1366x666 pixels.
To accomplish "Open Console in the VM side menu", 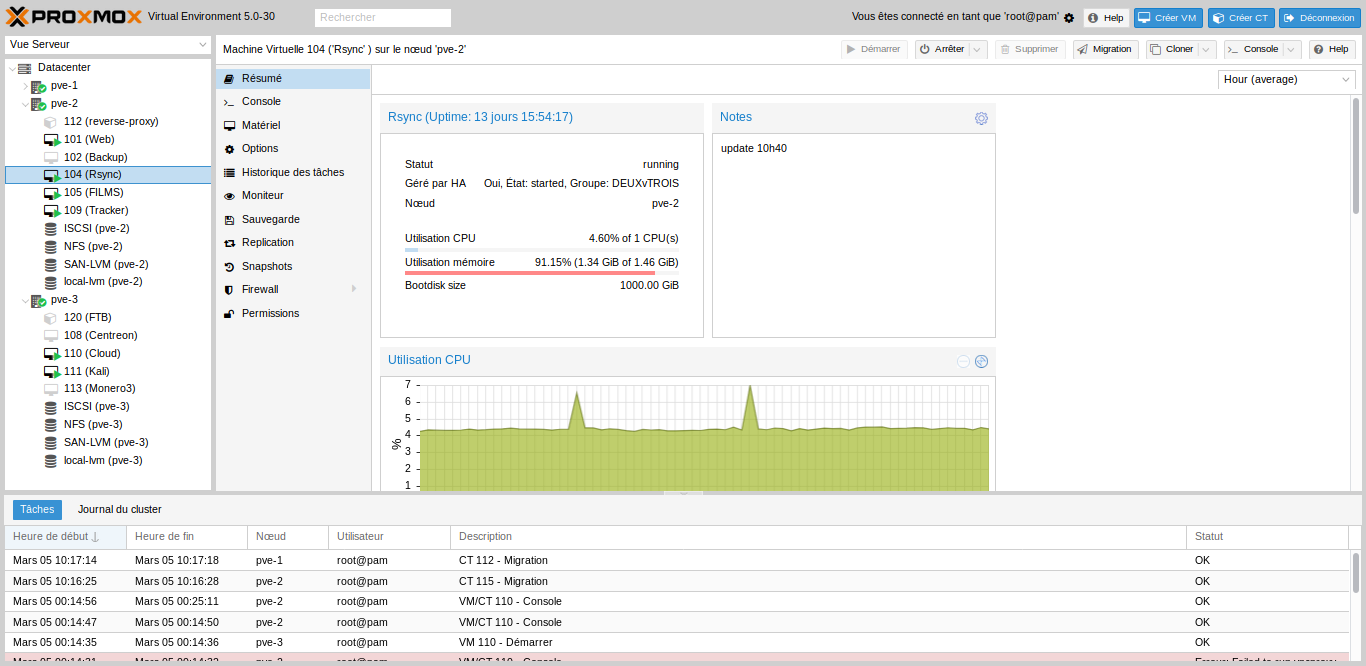I will [x=293, y=102].
